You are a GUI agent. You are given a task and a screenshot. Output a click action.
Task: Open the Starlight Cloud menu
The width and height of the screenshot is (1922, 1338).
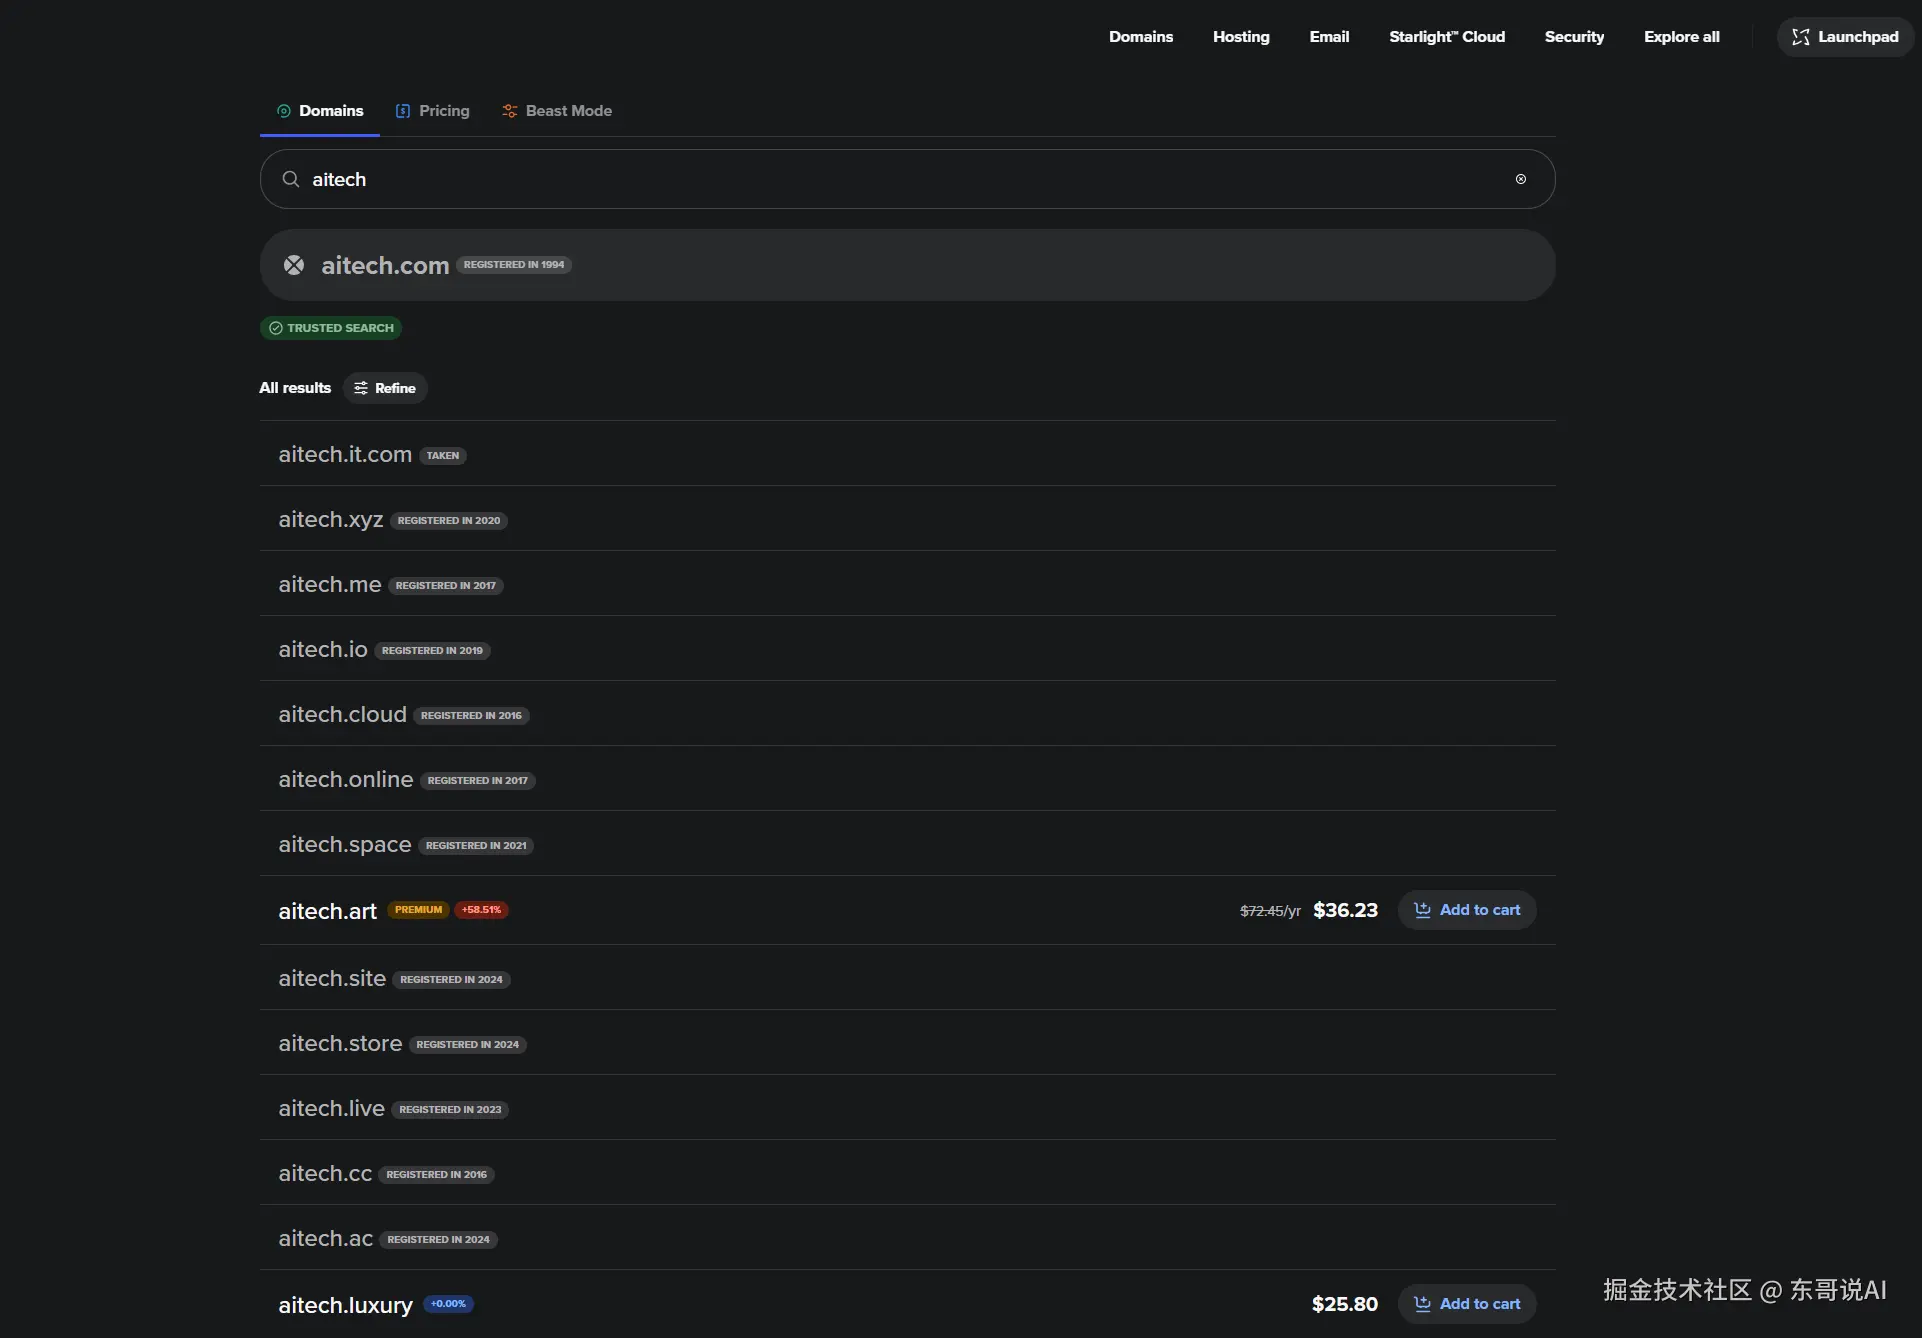(x=1446, y=37)
